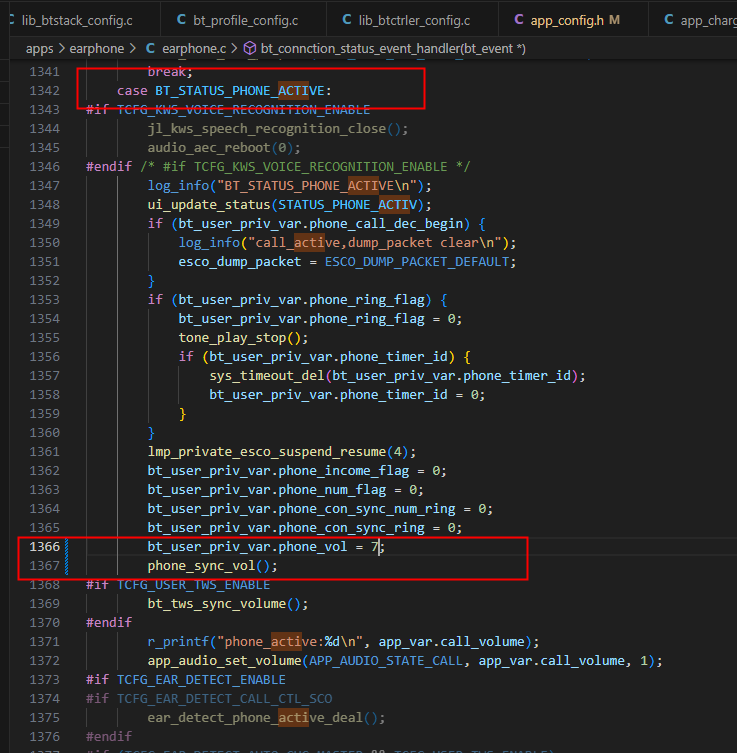This screenshot has height=753, width=737.
Task: Click the '#endif' on line 1370
Action: pos(109,623)
